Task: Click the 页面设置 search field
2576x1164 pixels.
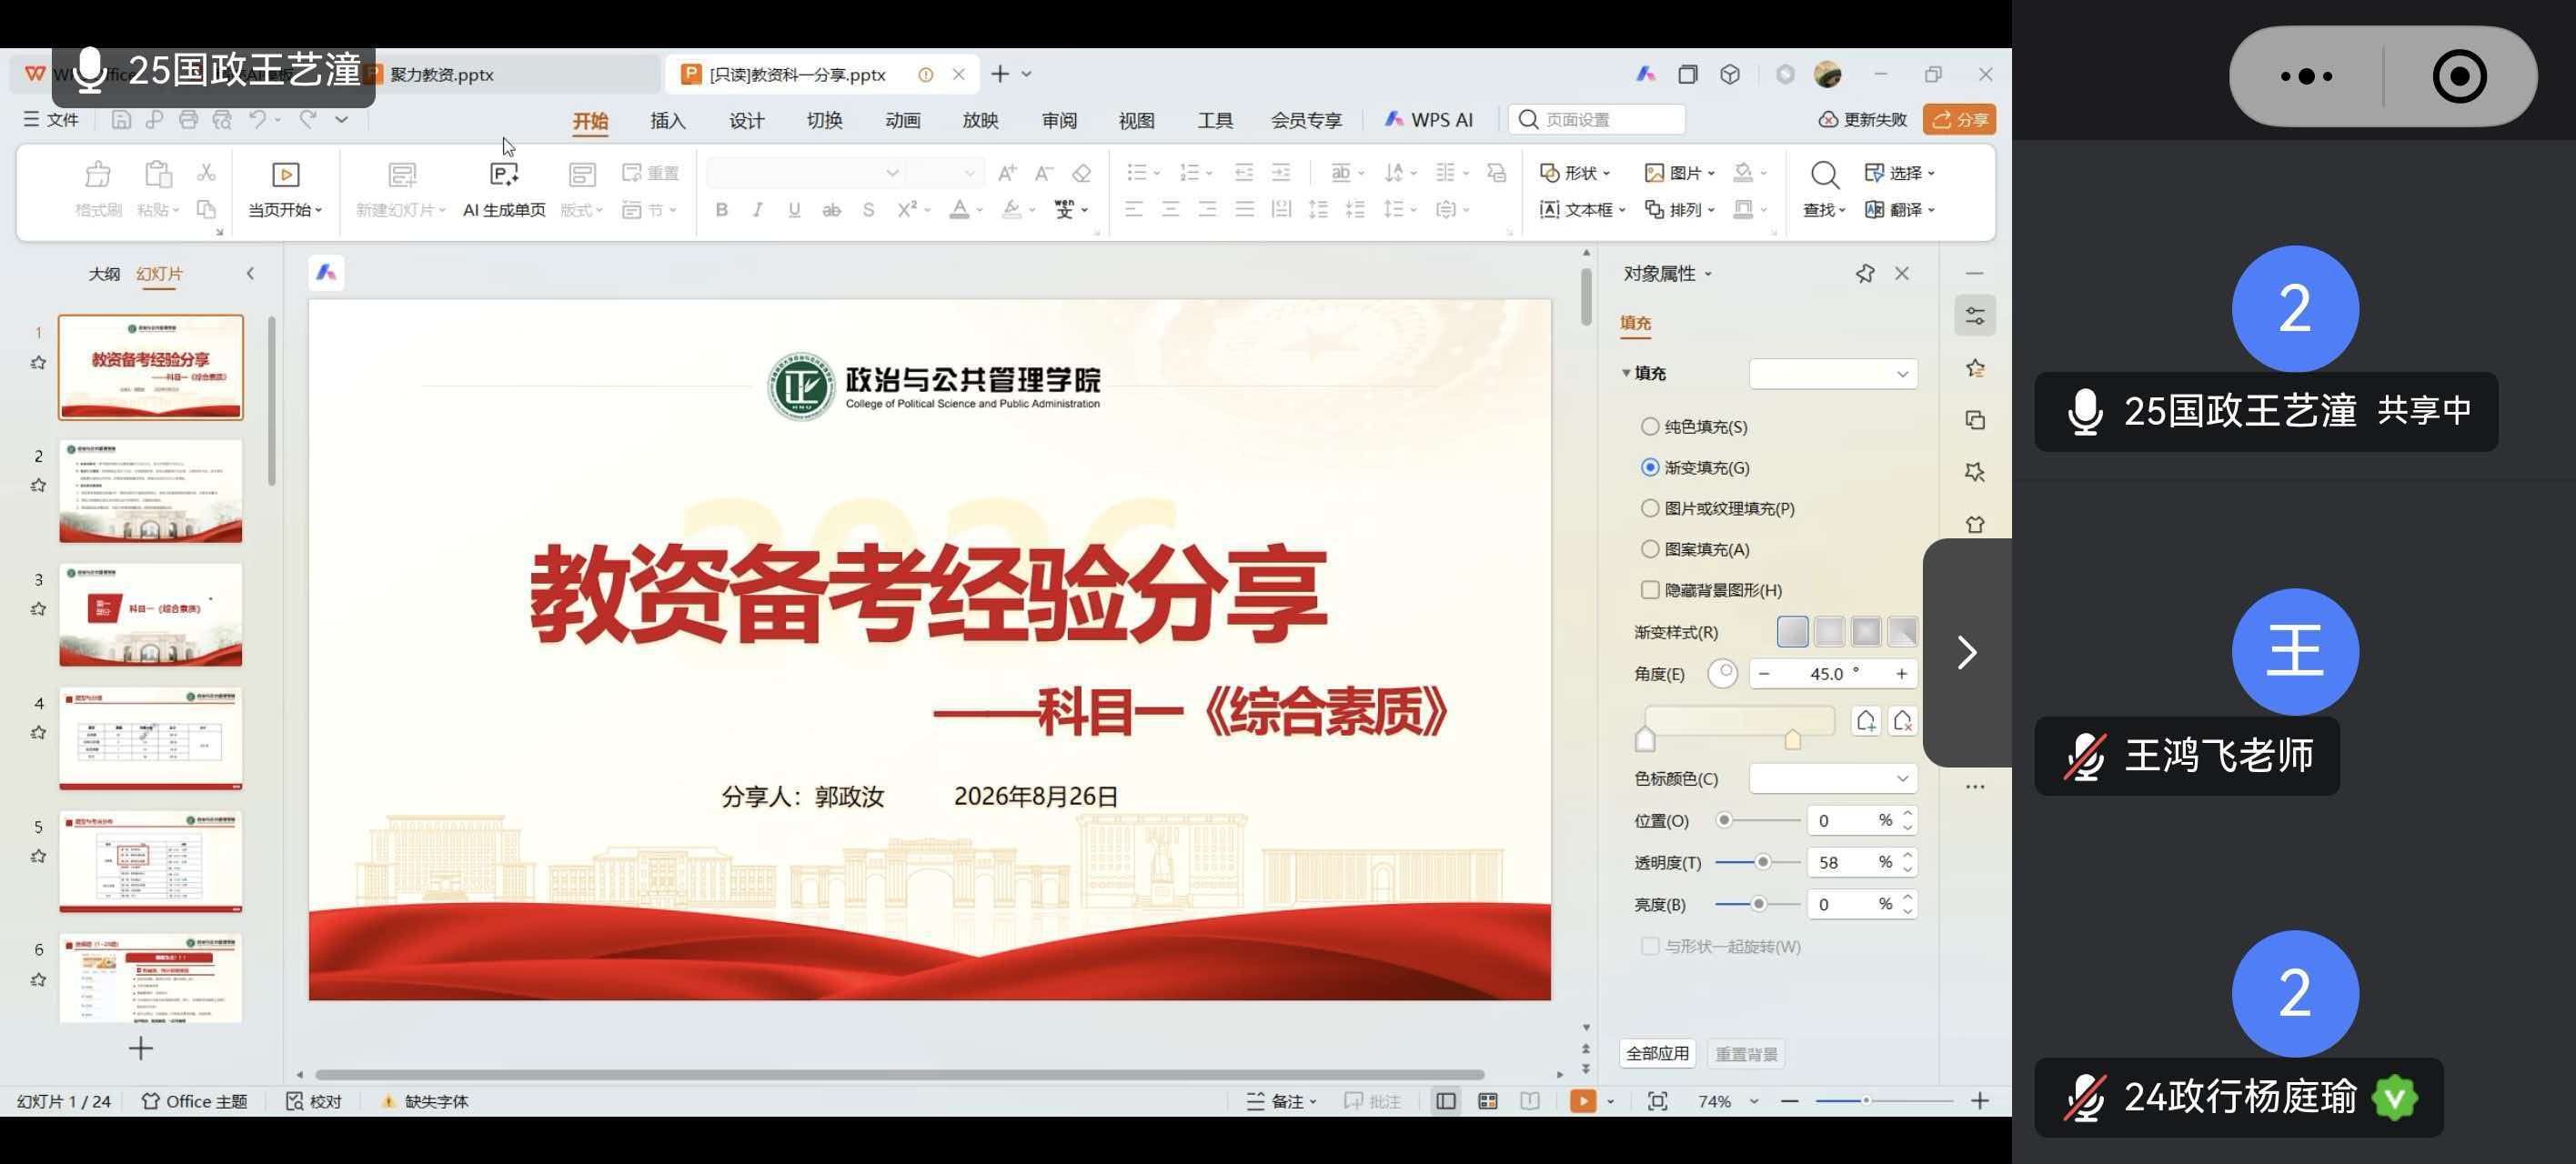Action: [1597, 120]
